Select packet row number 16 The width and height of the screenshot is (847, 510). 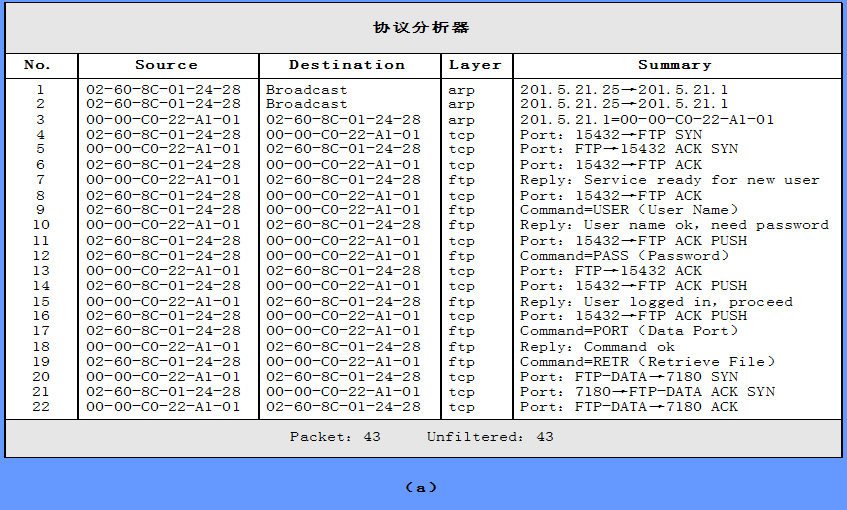pyautogui.click(x=41, y=316)
